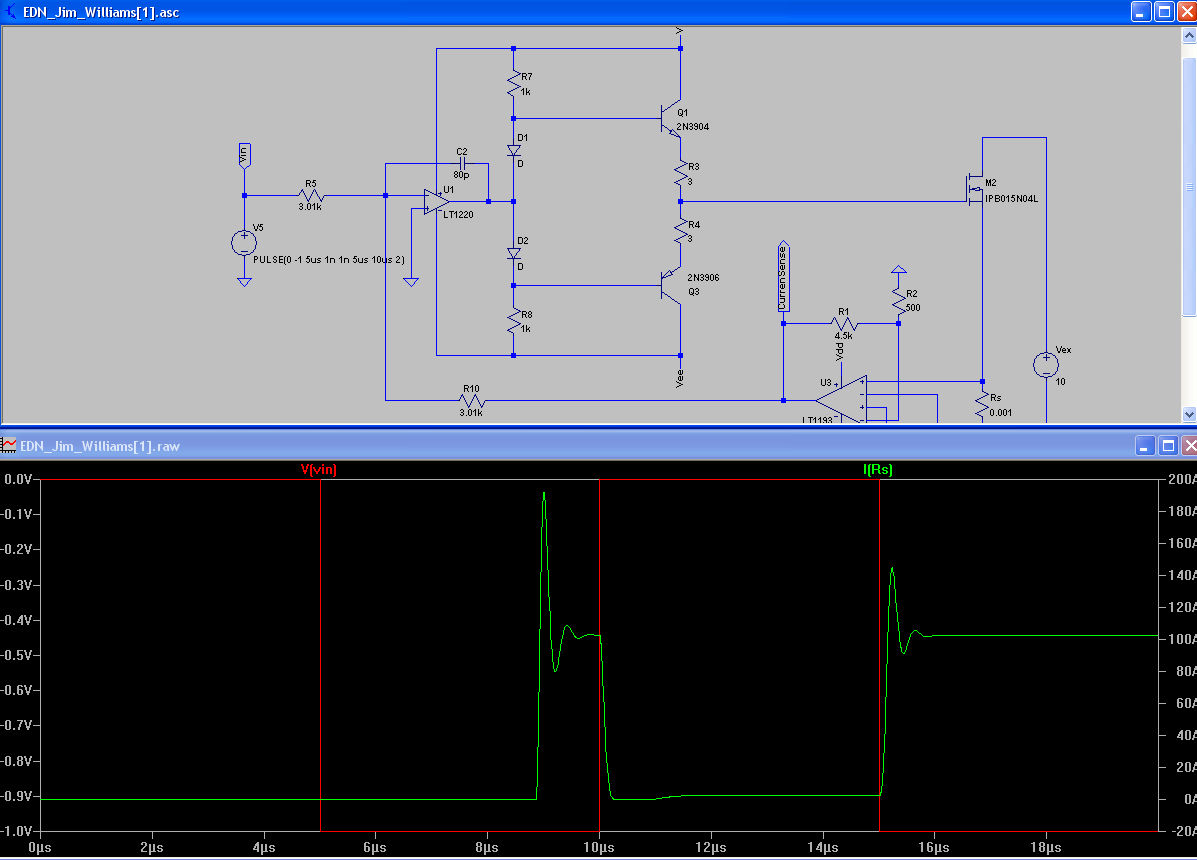The height and width of the screenshot is (860, 1197).
Task: Click sense resistor Rs 0.001
Action: 982,404
